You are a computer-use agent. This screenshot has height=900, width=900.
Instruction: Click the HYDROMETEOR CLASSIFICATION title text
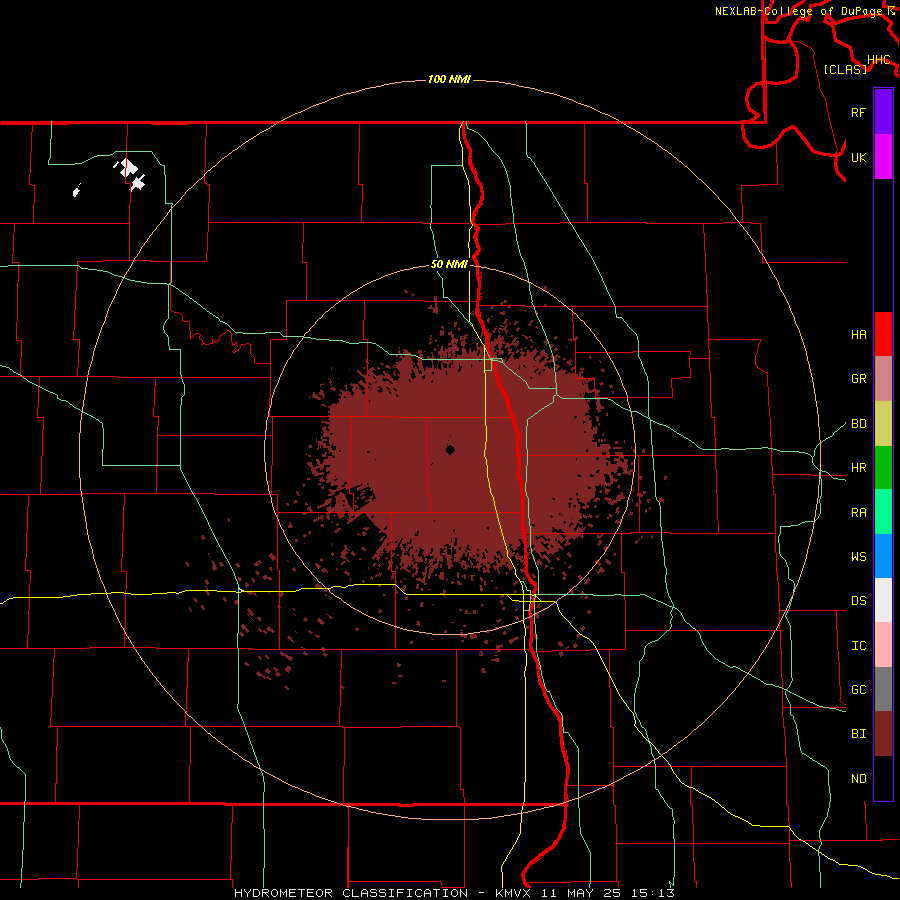(x=351, y=893)
